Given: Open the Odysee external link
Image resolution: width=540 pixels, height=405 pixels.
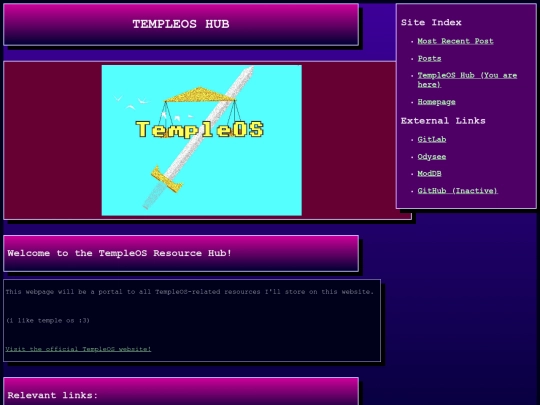Looking at the screenshot, I should (432, 157).
